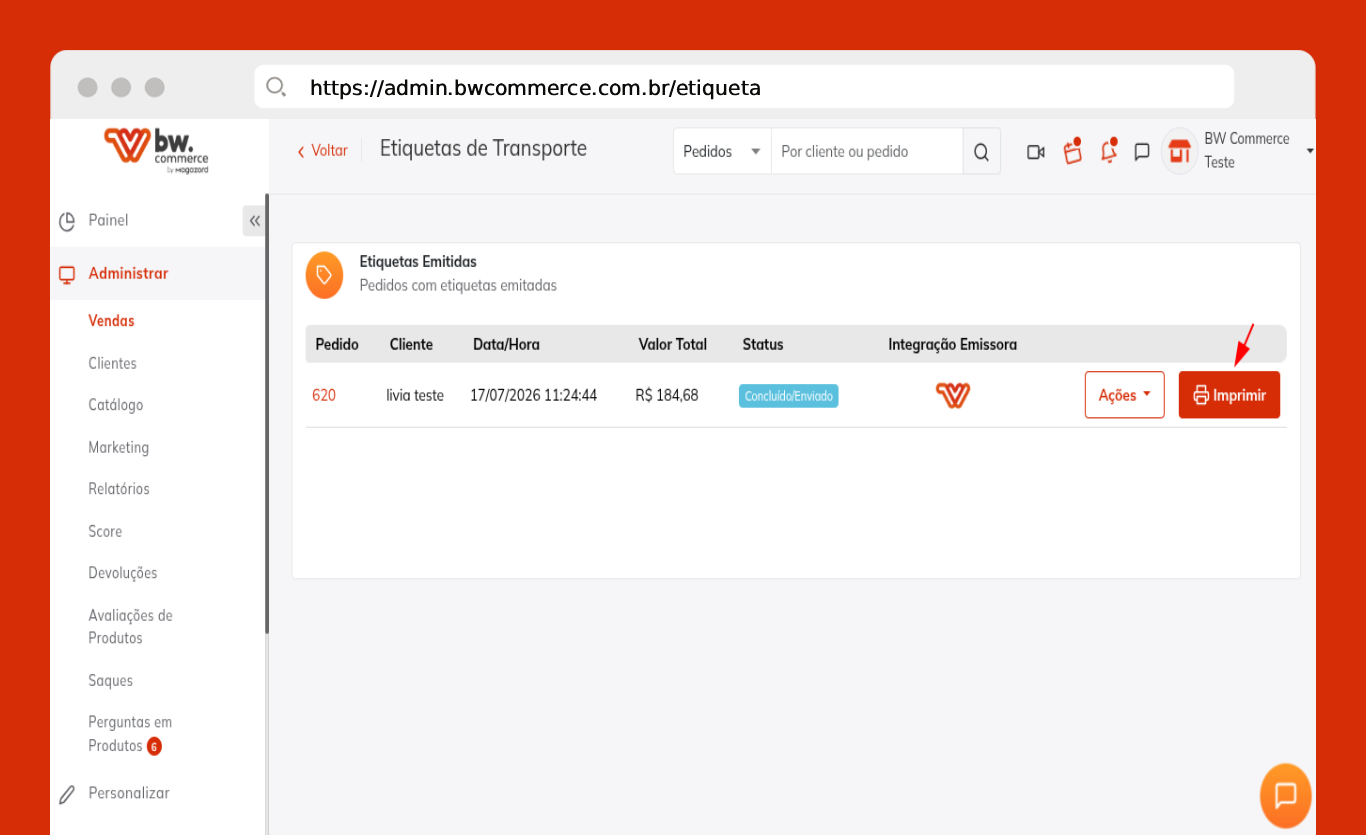This screenshot has width=1366, height=835.
Task: Click the Status column header
Action: [x=763, y=344]
